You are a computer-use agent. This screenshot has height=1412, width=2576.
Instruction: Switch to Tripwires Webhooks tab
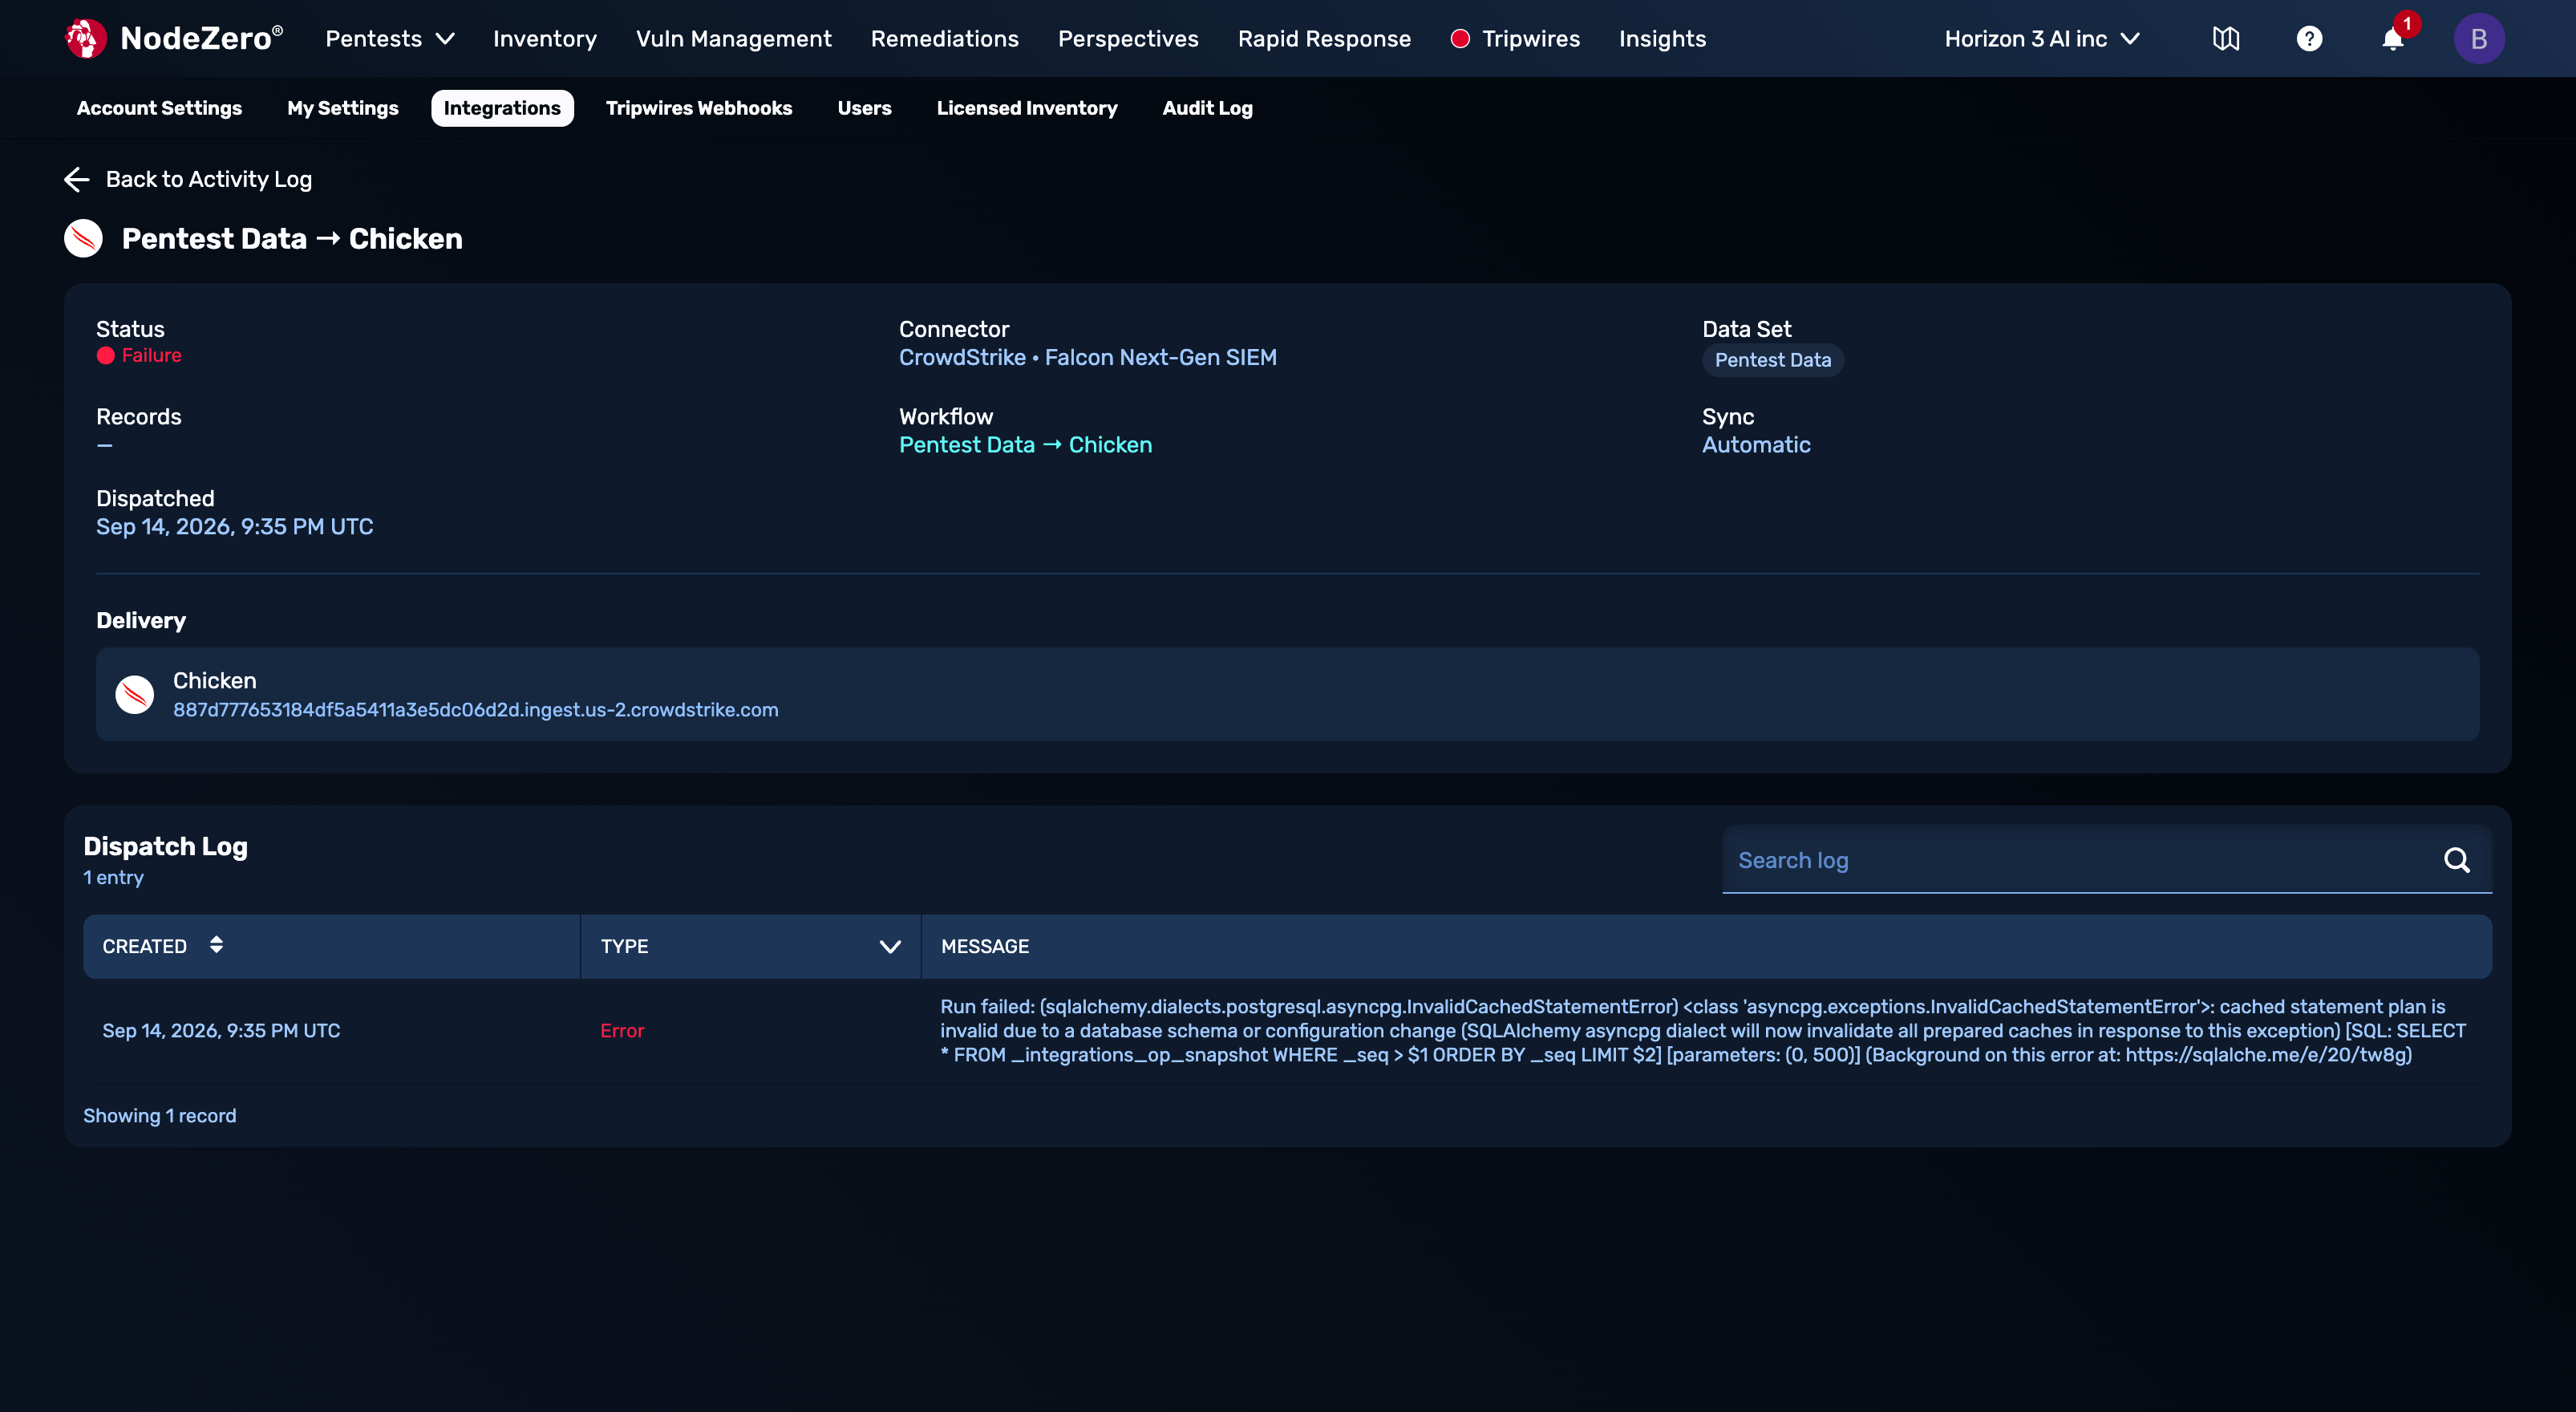(699, 108)
